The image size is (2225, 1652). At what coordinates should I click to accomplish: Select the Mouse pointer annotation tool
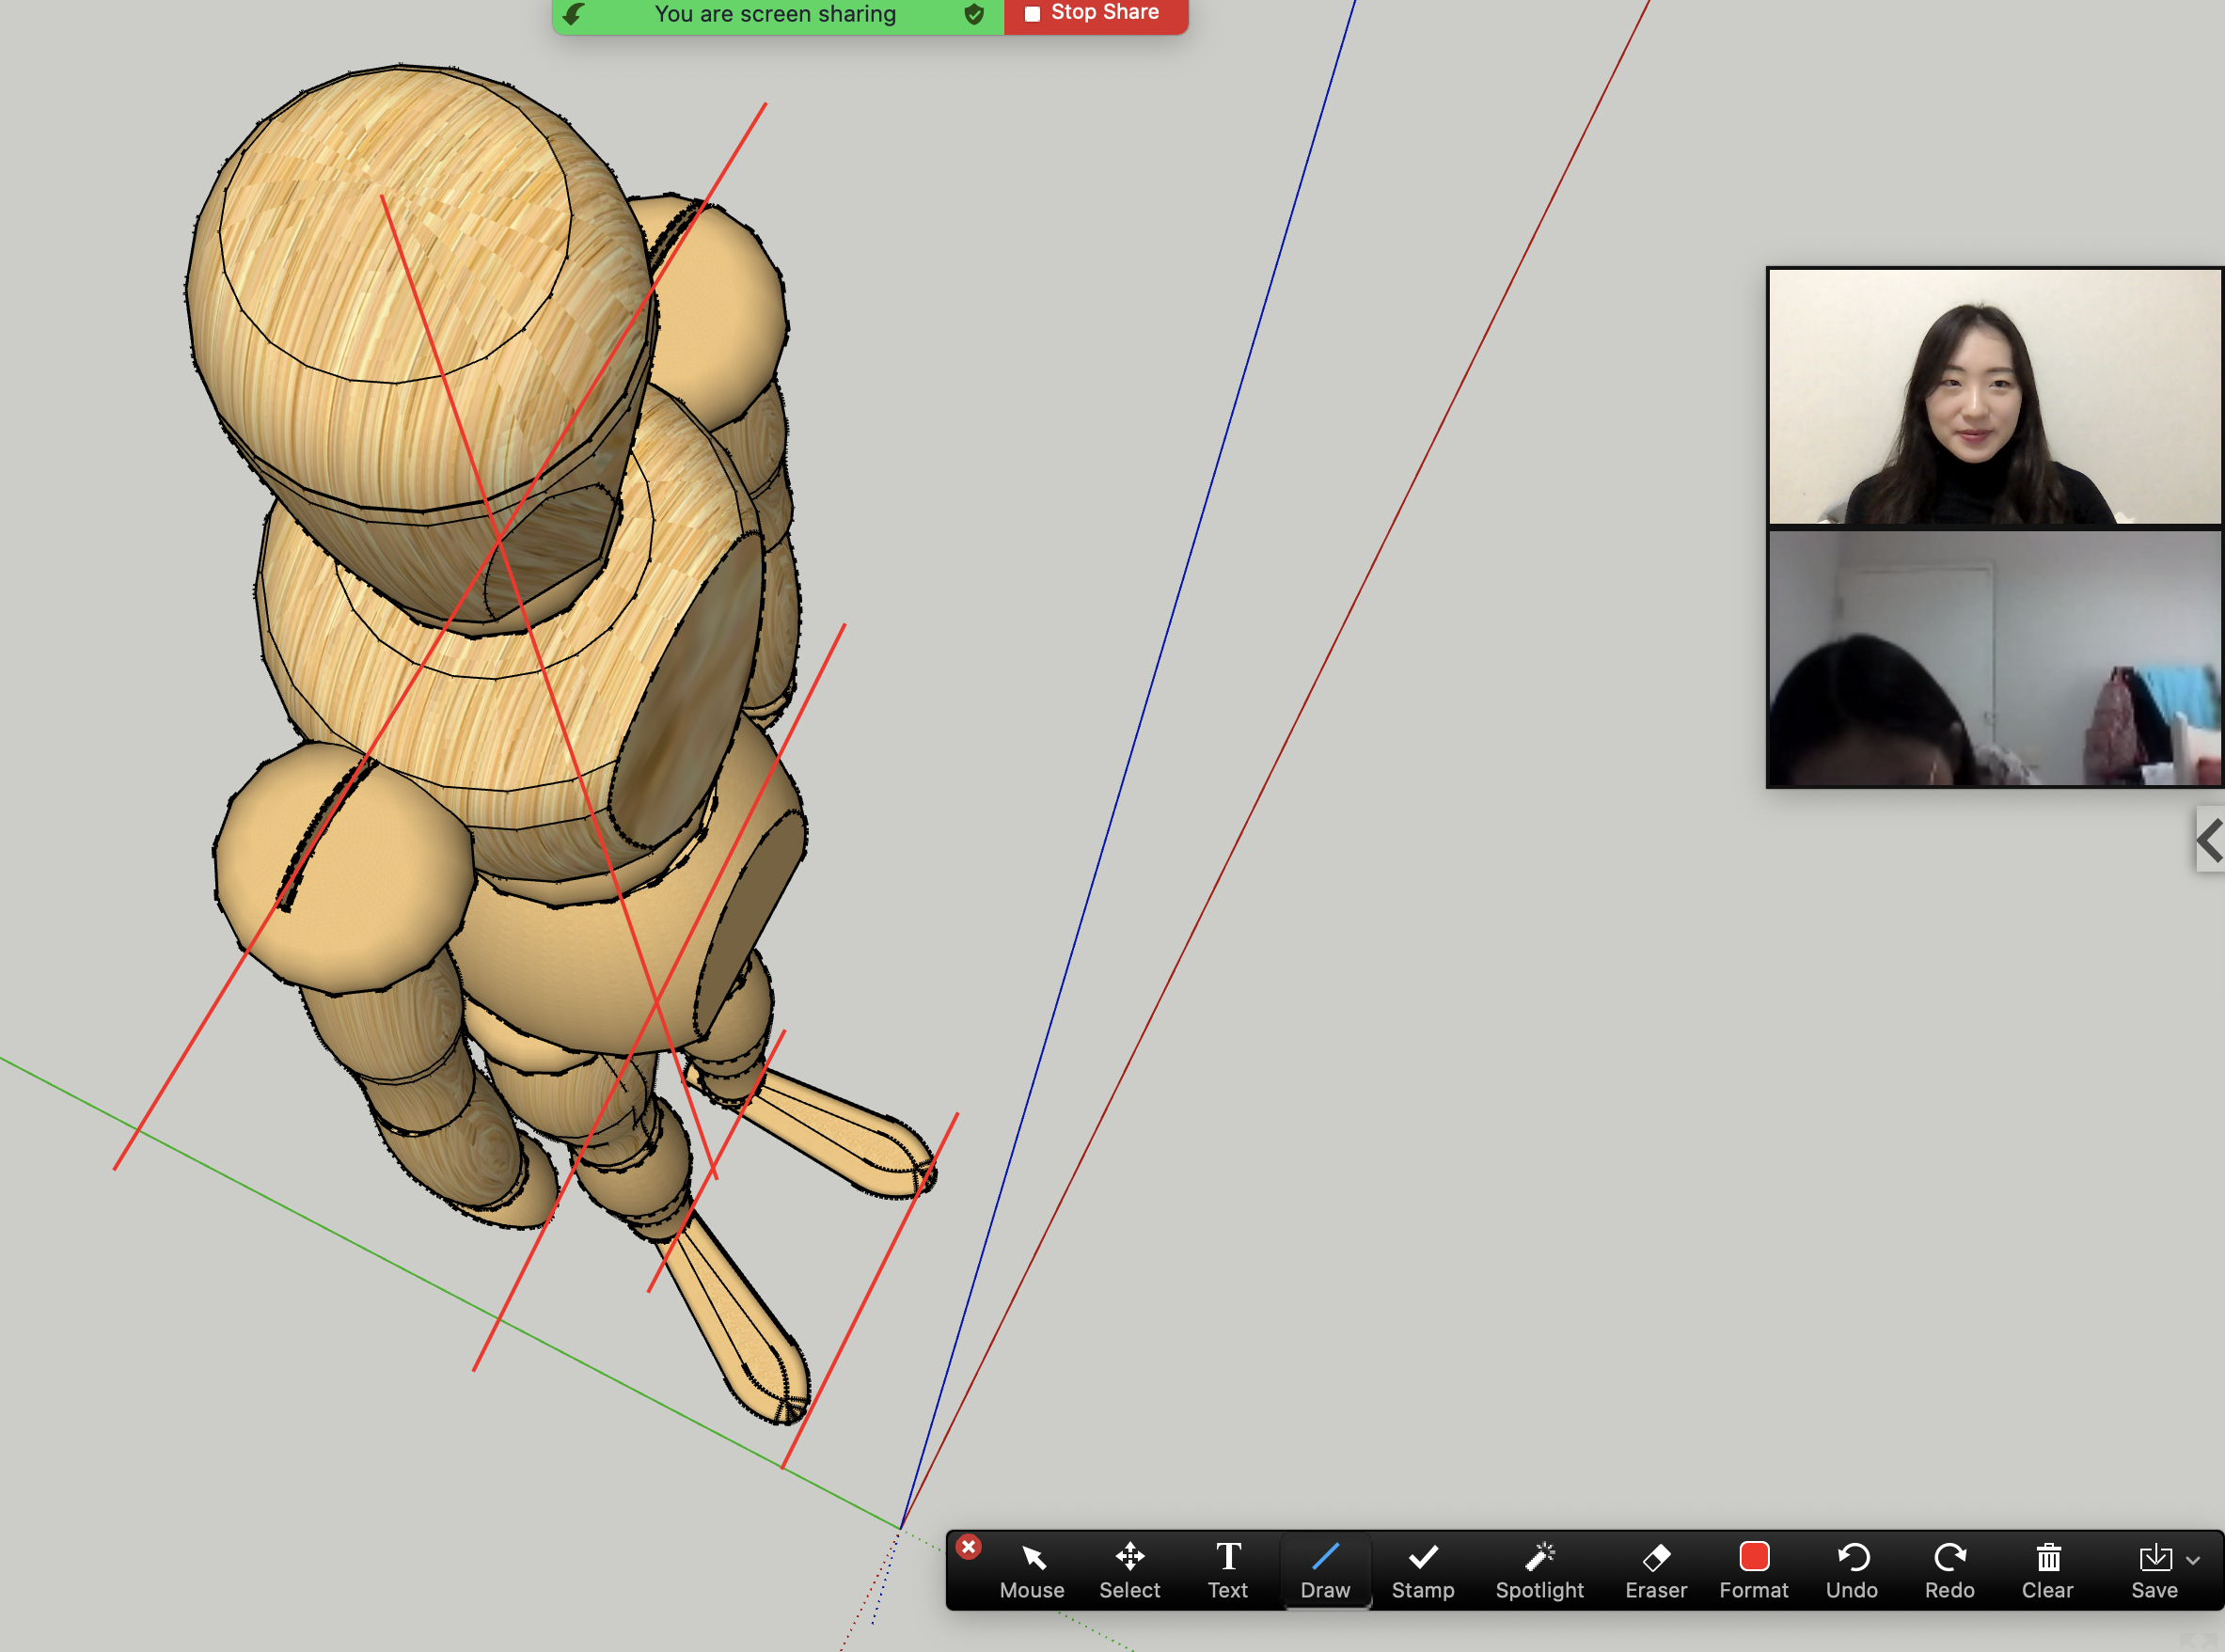click(1032, 1570)
